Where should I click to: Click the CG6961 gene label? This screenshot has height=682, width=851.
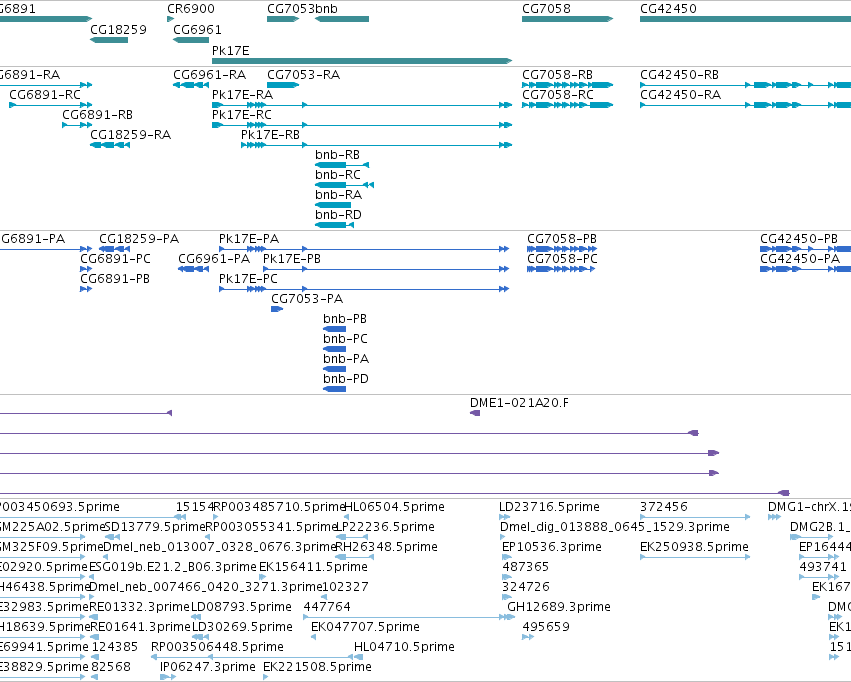(x=197, y=29)
